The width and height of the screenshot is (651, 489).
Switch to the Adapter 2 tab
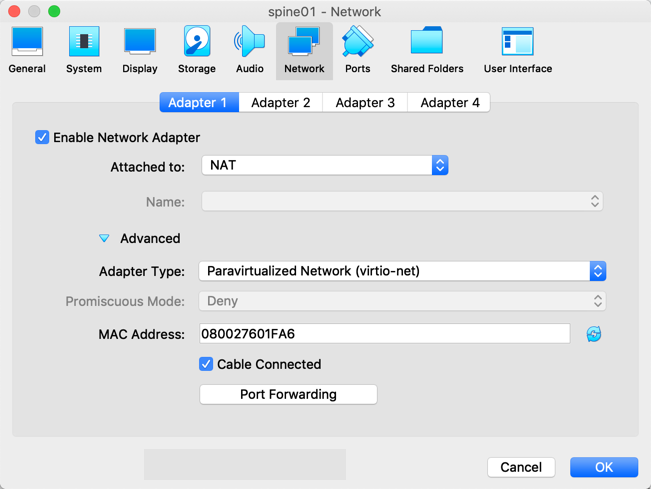(x=281, y=102)
